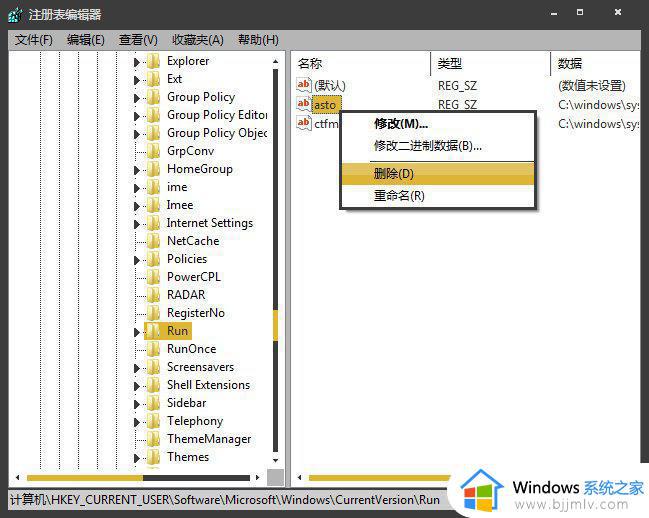Viewport: 649px width, 518px height.
Task: Click the PowerCPL folder icon
Action: pos(154,277)
